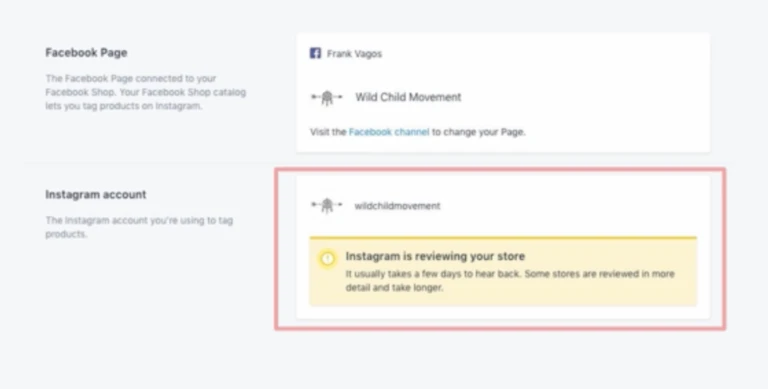Click the Facebook logo icon
Image resolution: width=768 pixels, height=389 pixels.
click(315, 53)
